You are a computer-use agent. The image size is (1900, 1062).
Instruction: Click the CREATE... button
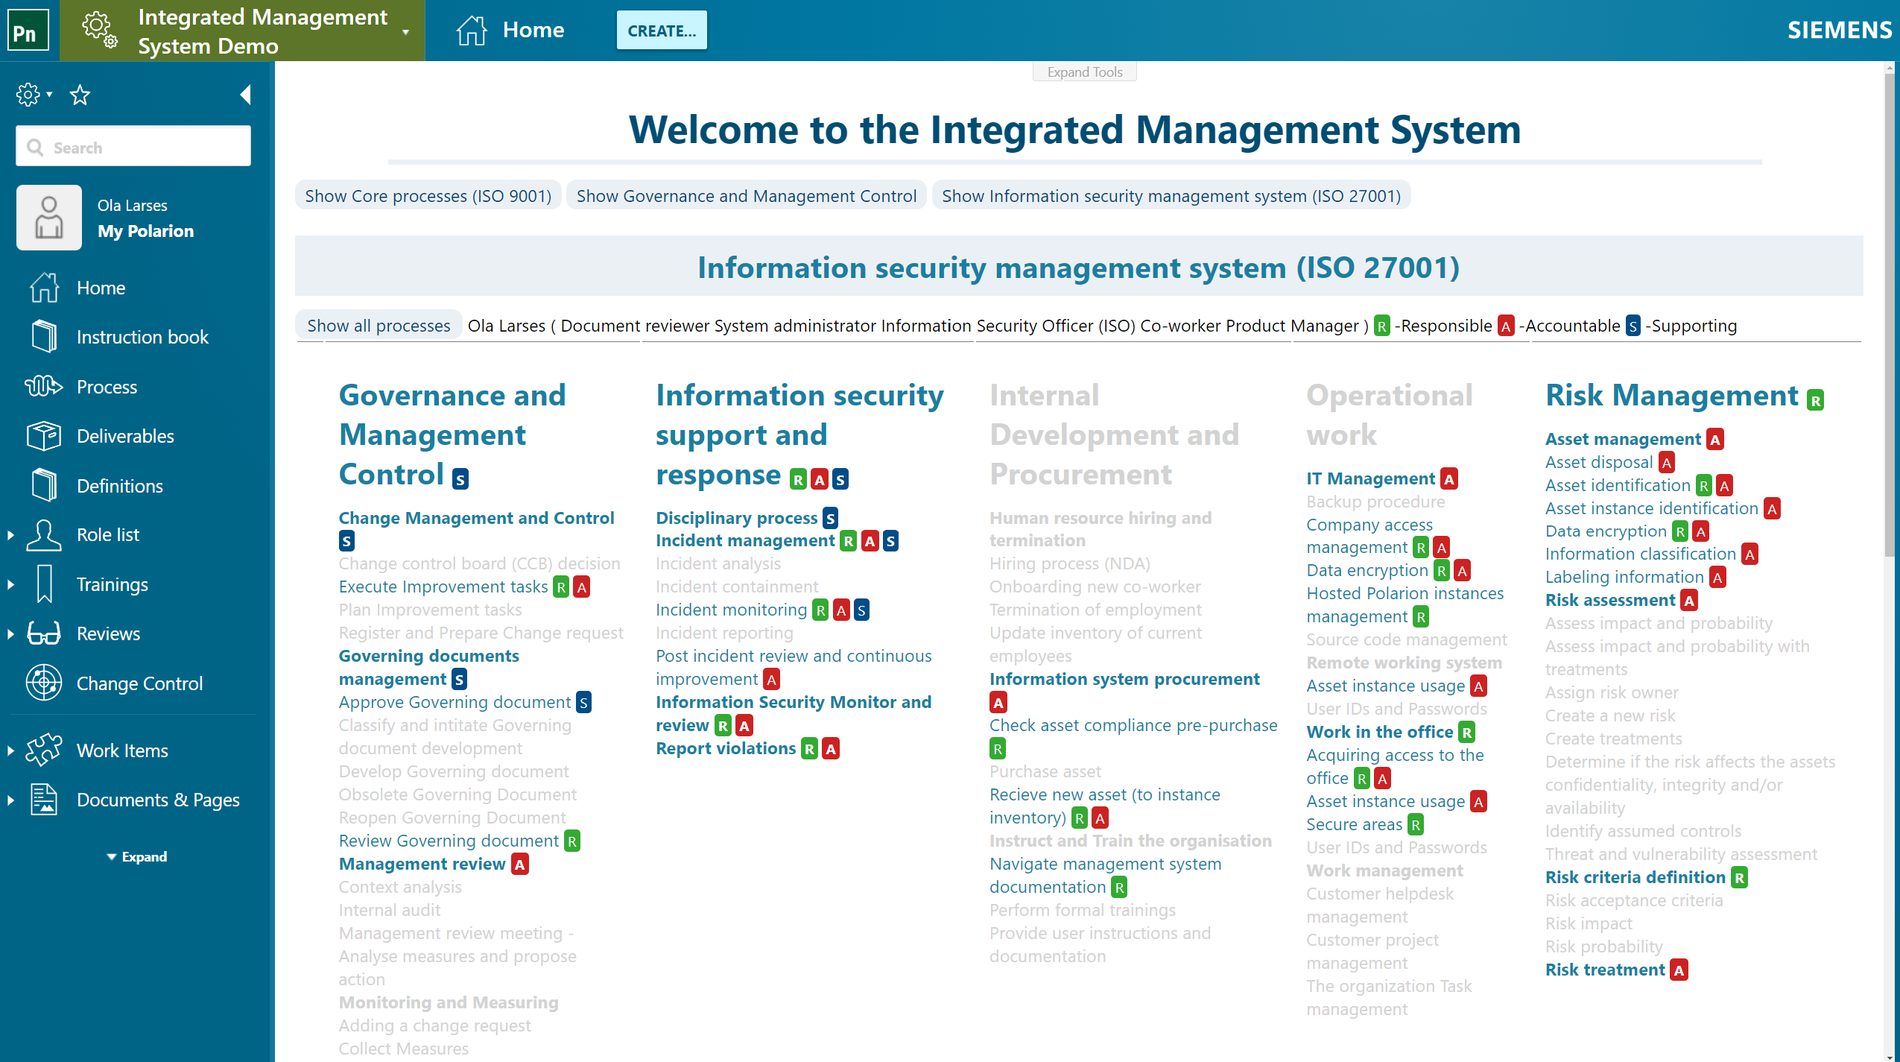pos(662,31)
